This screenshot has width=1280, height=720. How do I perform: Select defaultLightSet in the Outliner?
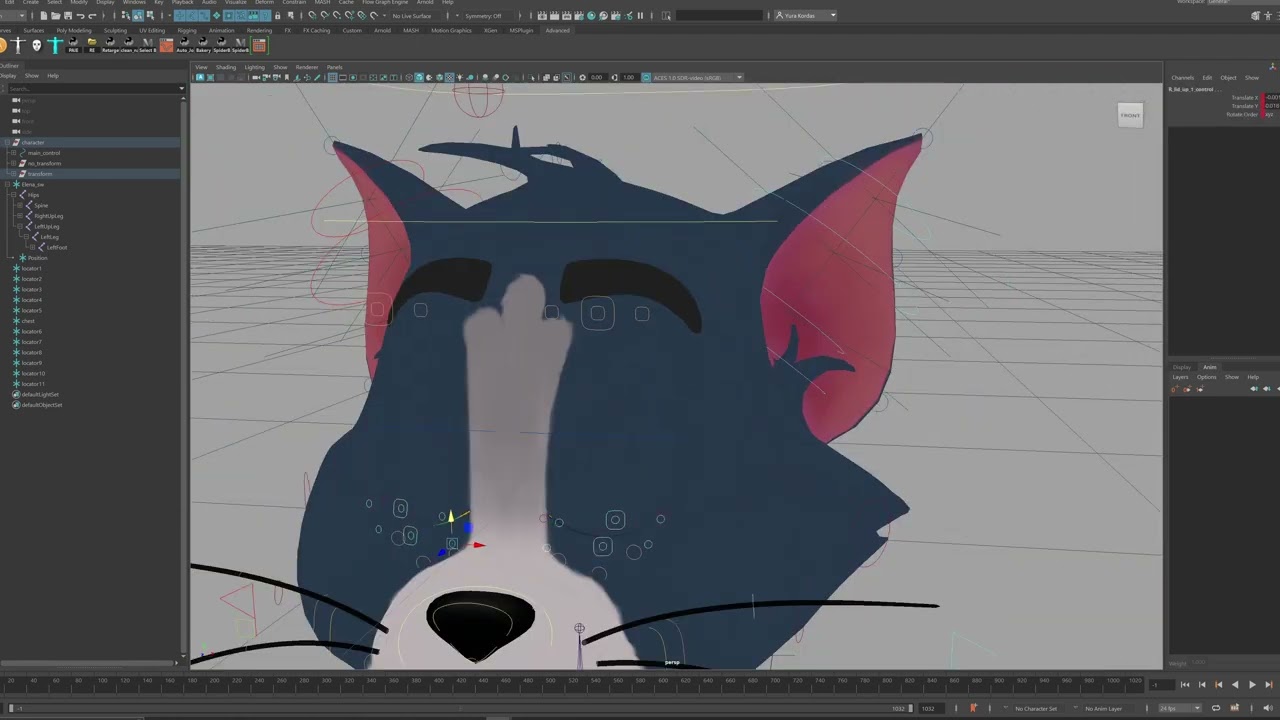[x=41, y=394]
